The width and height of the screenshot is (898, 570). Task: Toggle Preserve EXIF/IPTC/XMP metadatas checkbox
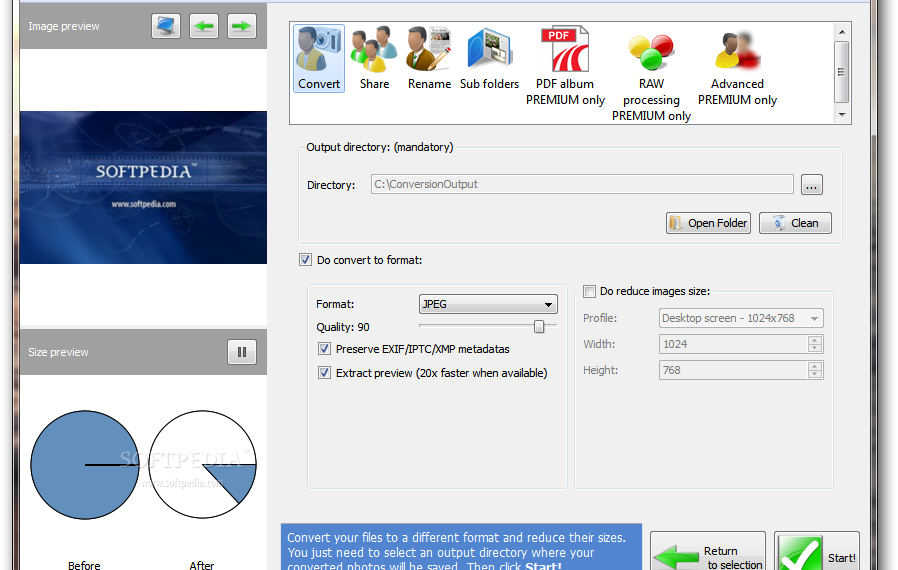coord(324,349)
